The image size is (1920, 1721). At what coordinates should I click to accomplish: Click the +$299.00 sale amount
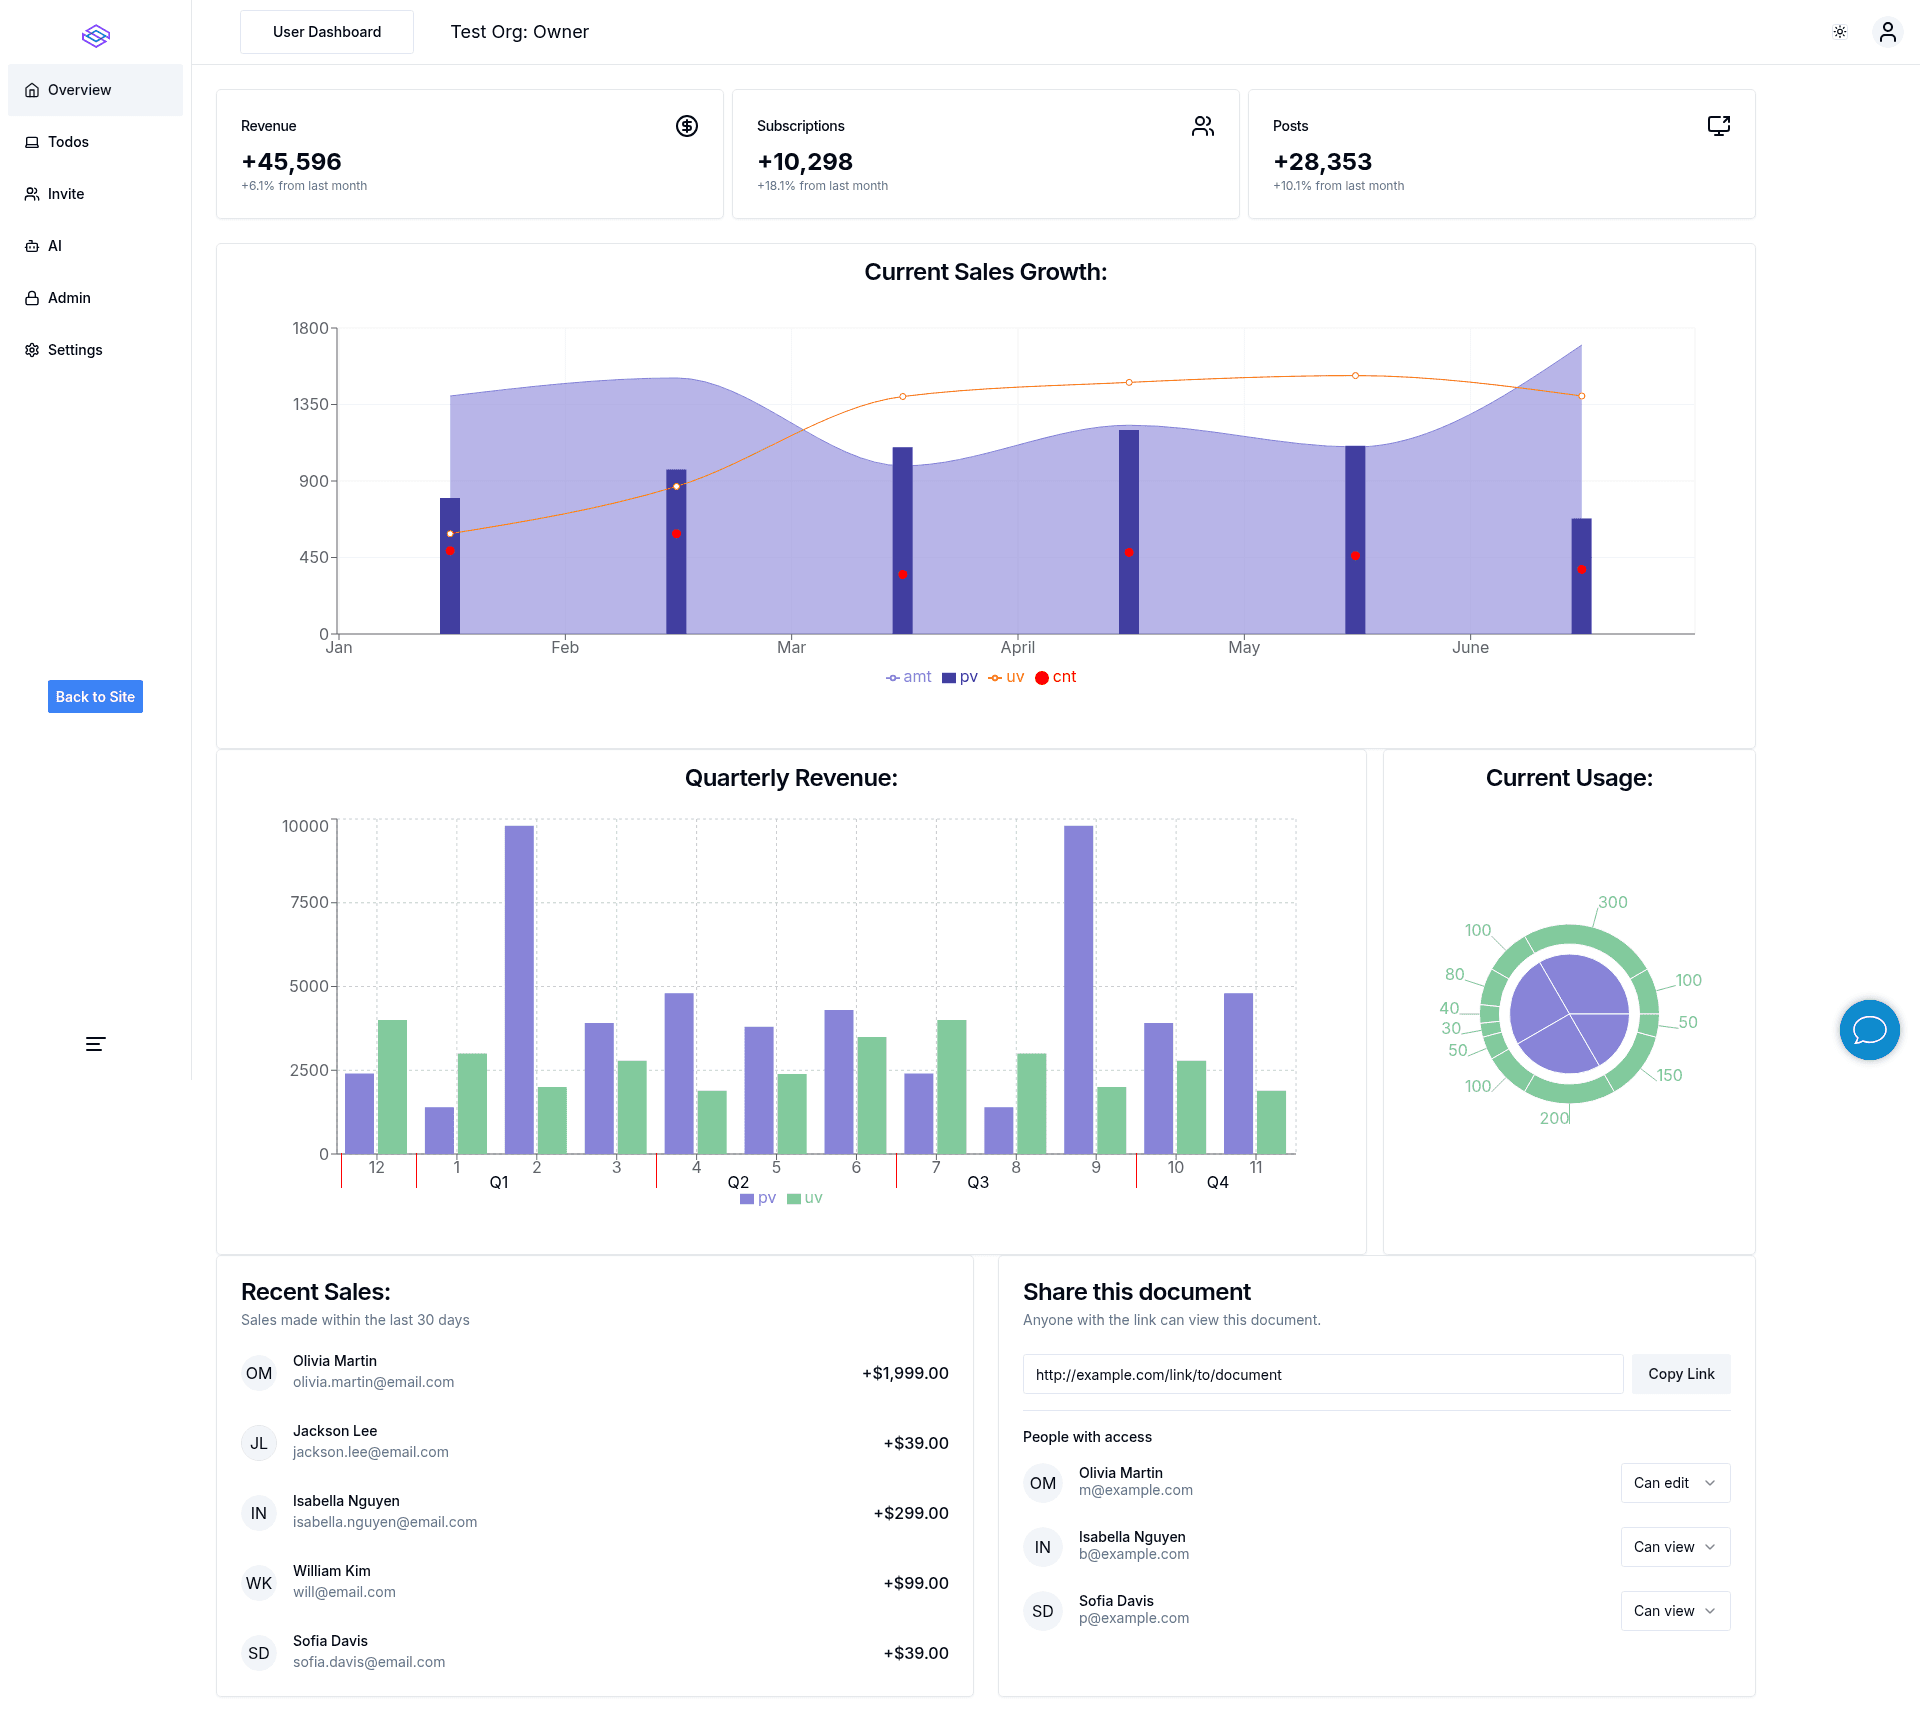(911, 1513)
